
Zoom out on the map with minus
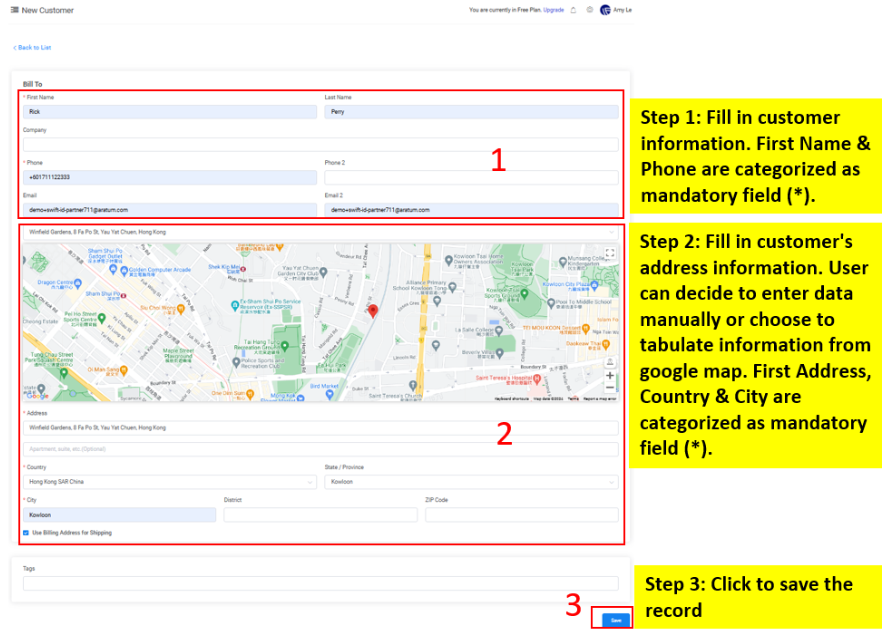coord(609,387)
